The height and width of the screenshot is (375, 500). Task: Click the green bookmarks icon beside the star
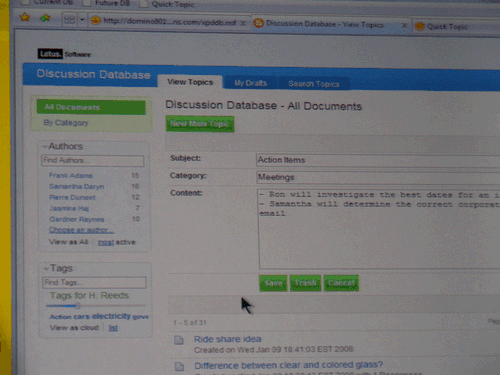coord(45,18)
